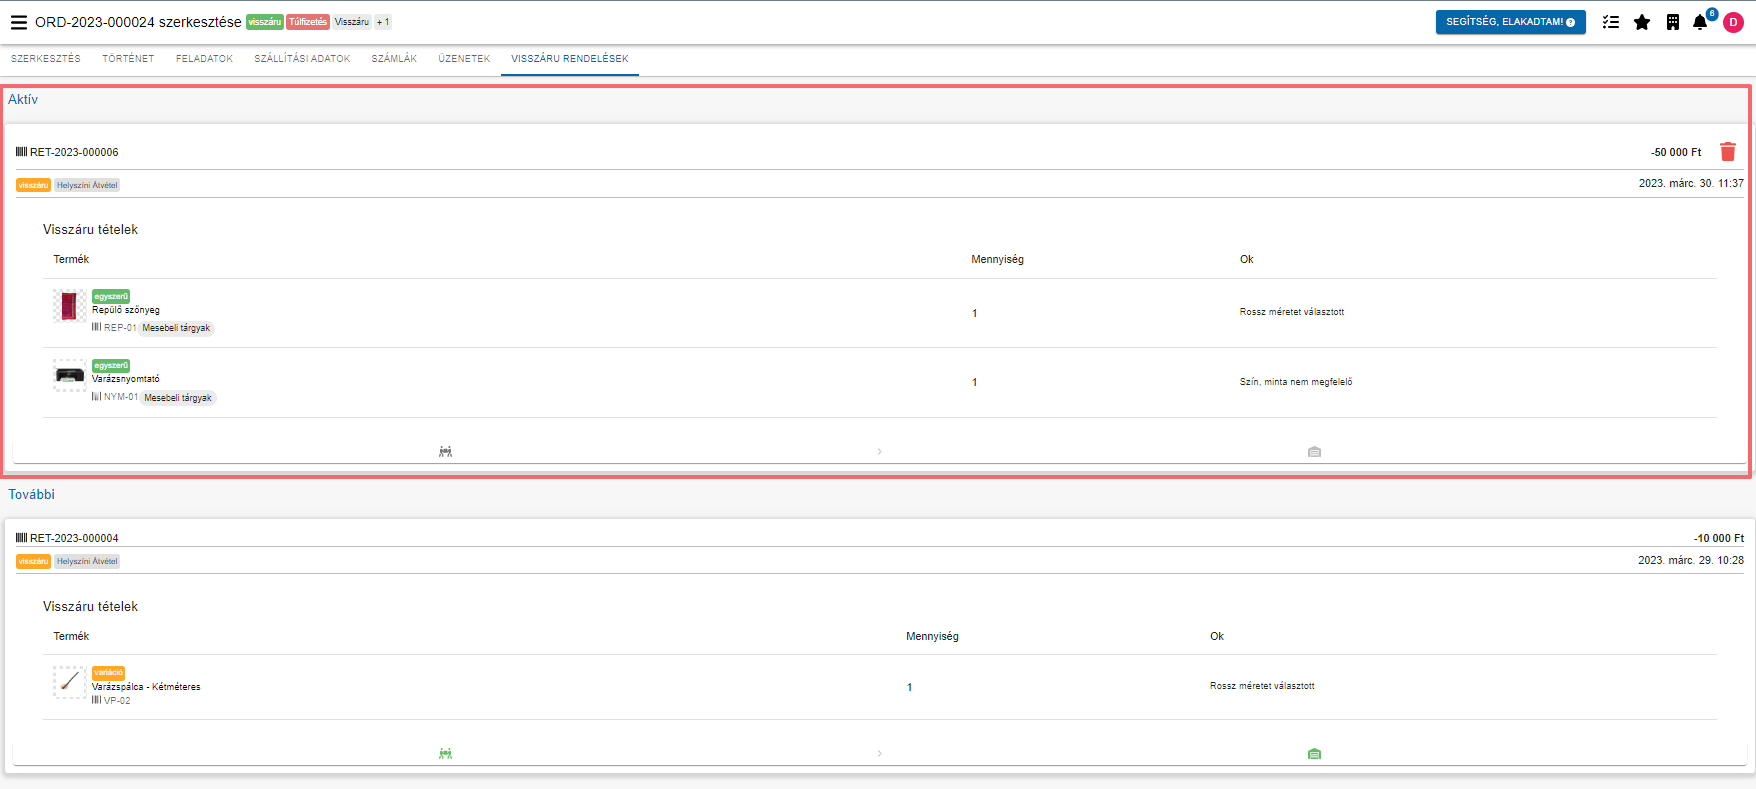Go to Szállítási adatok tab

[x=302, y=59]
